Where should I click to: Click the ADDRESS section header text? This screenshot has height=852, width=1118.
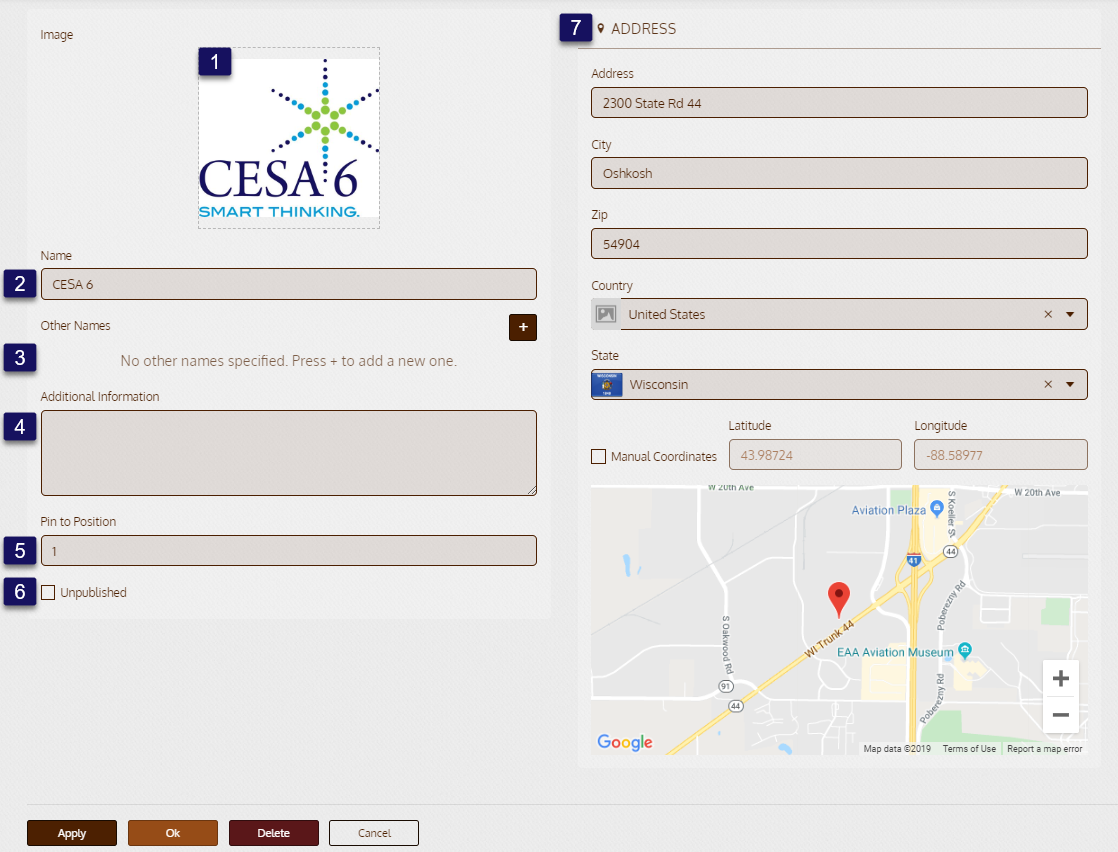point(643,29)
